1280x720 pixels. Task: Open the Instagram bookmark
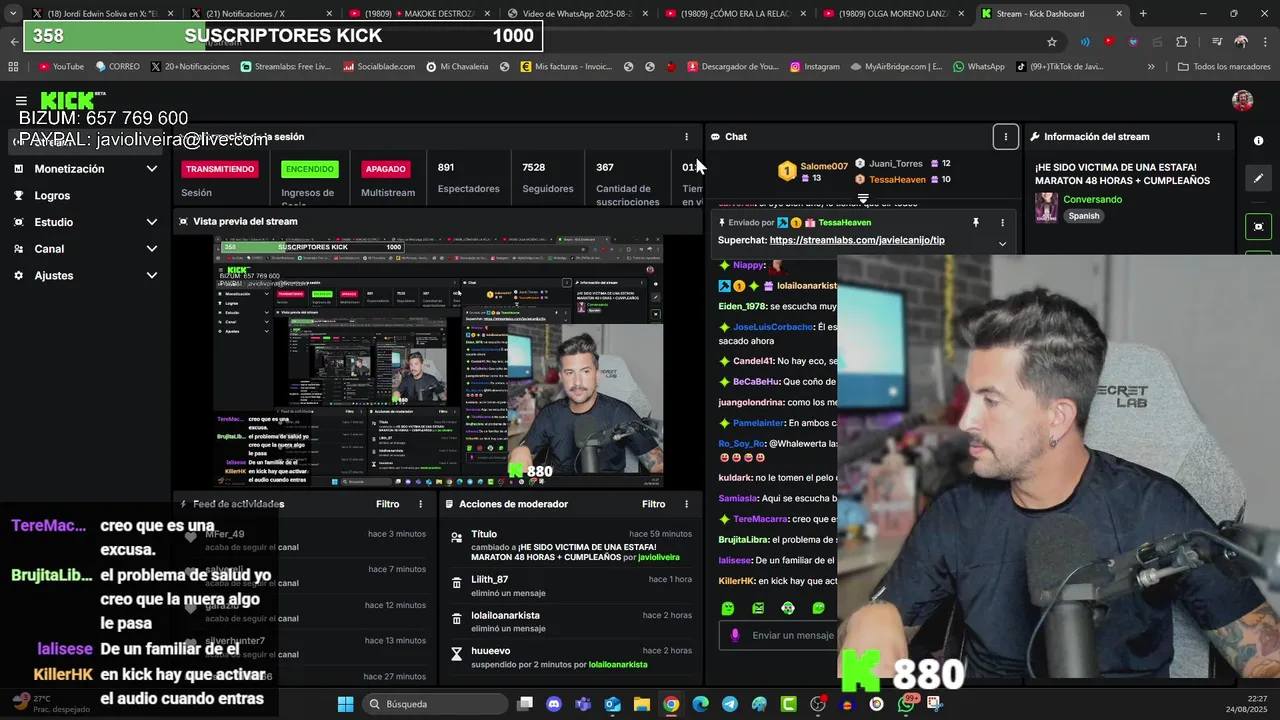pos(815,67)
